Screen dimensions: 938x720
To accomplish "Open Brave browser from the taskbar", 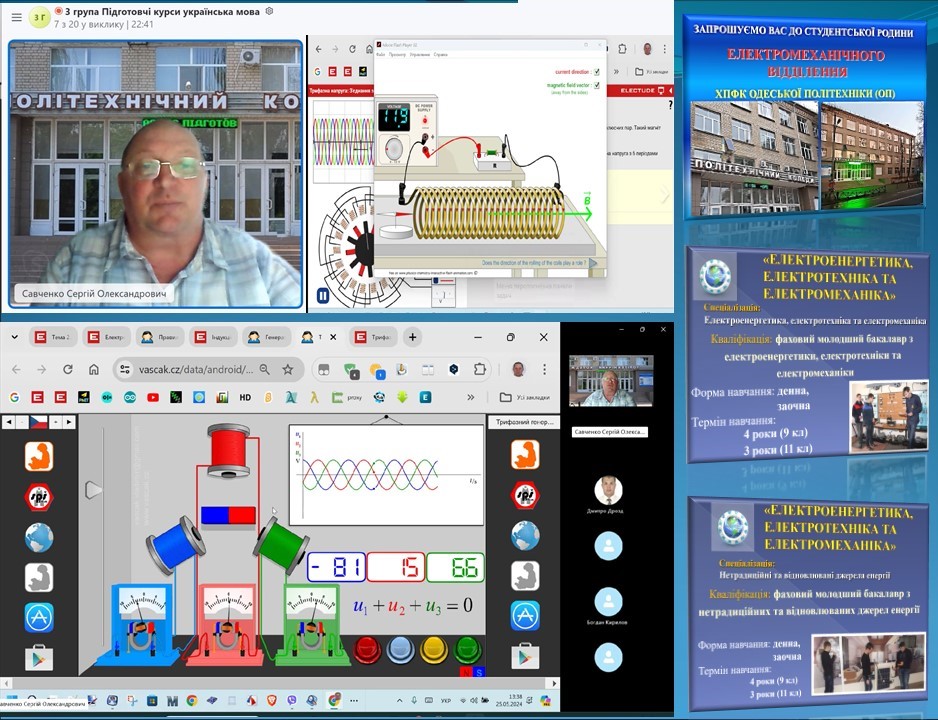I will tap(271, 700).
